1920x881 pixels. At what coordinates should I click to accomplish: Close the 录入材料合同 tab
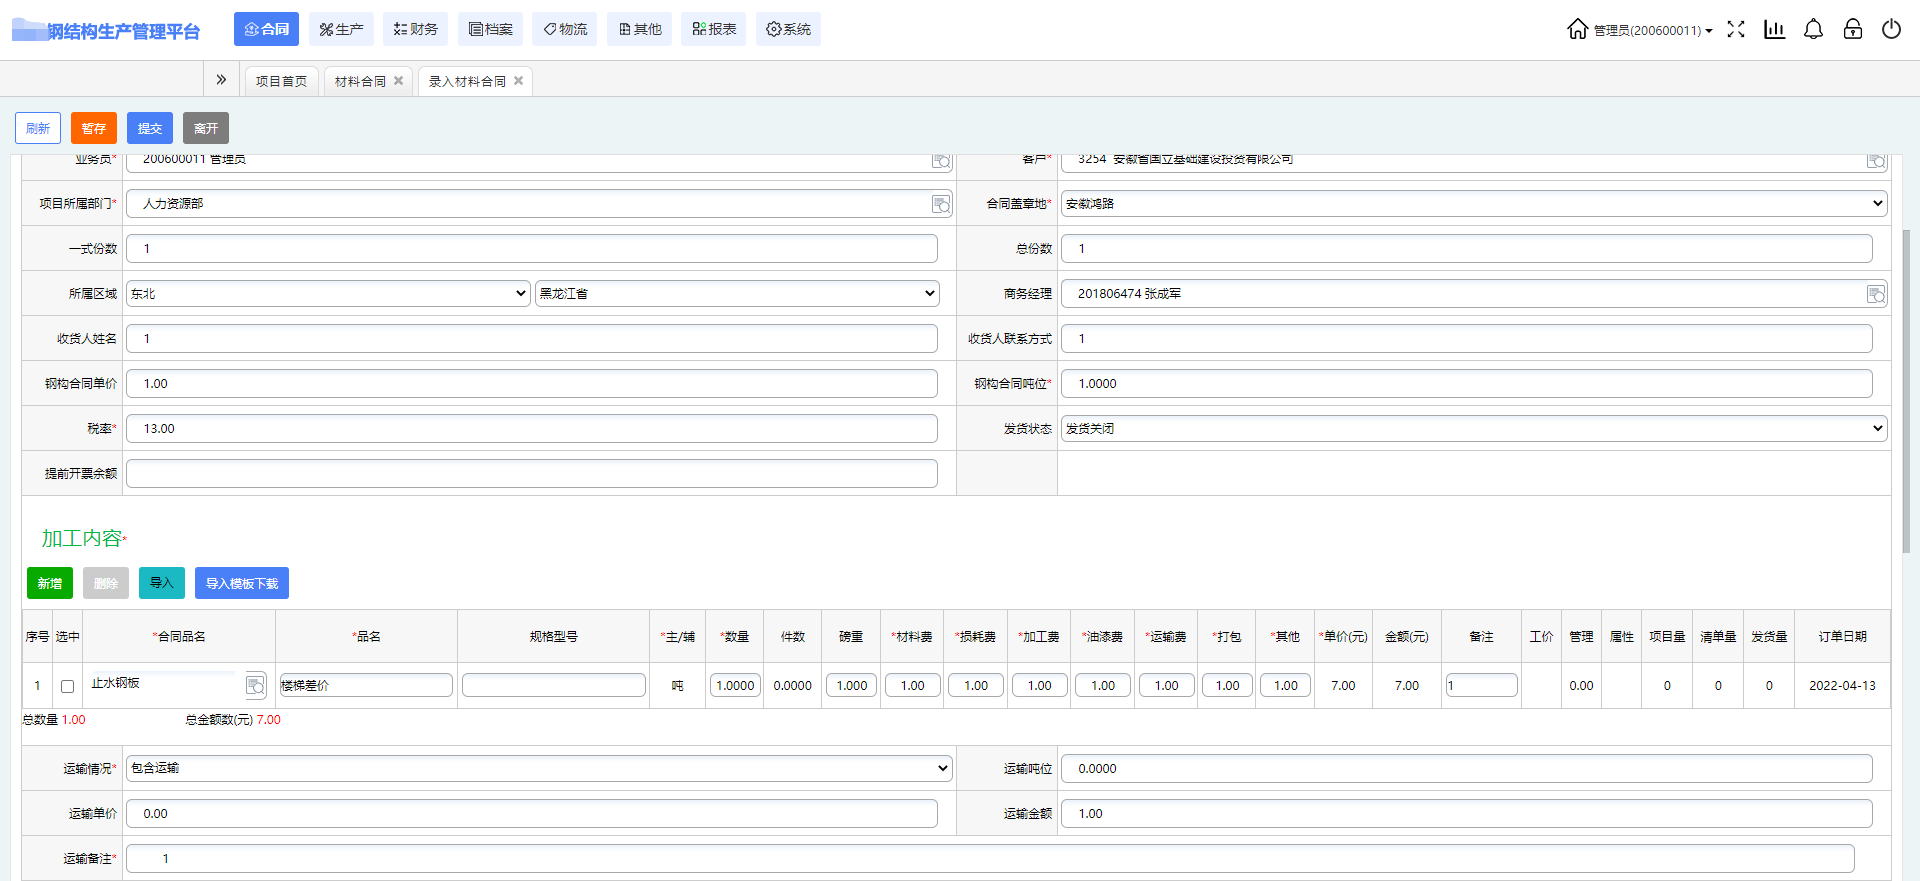click(x=519, y=81)
